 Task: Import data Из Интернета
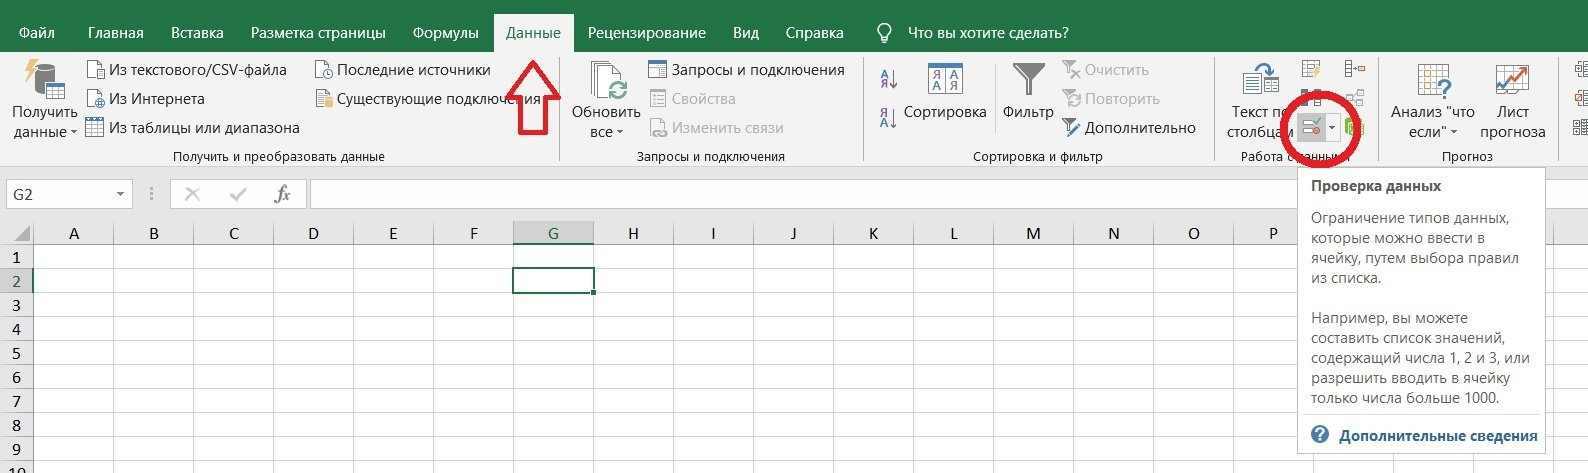[146, 99]
